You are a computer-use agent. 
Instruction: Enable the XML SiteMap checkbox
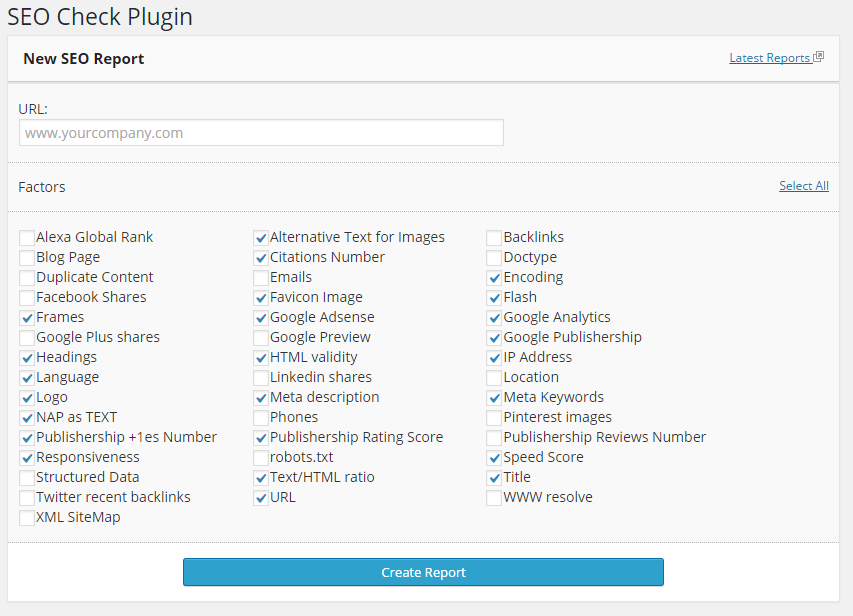coord(27,518)
